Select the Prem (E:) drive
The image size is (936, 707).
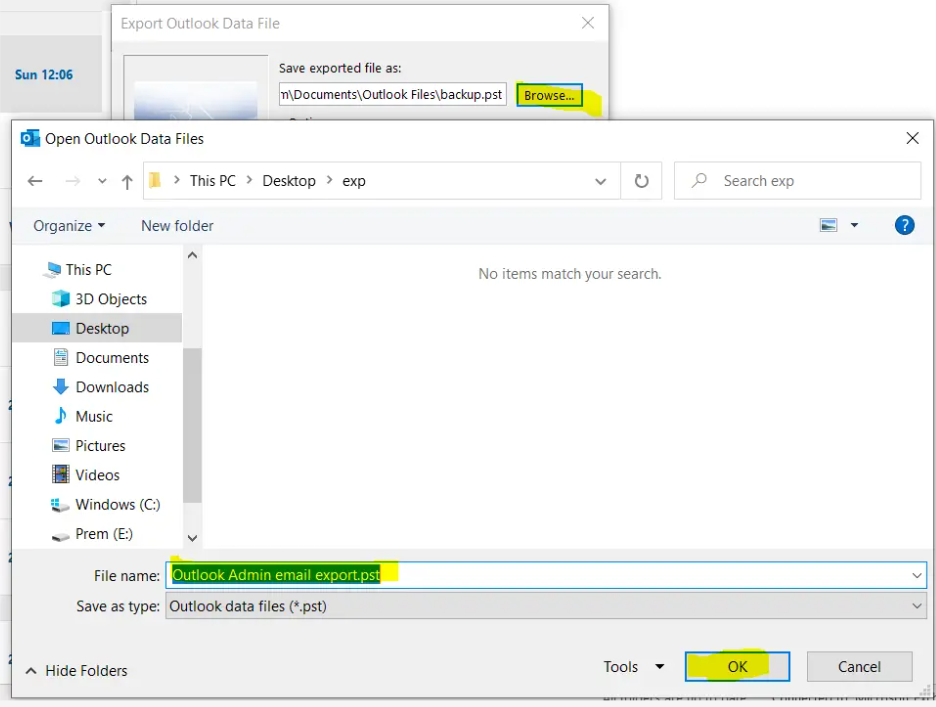104,534
